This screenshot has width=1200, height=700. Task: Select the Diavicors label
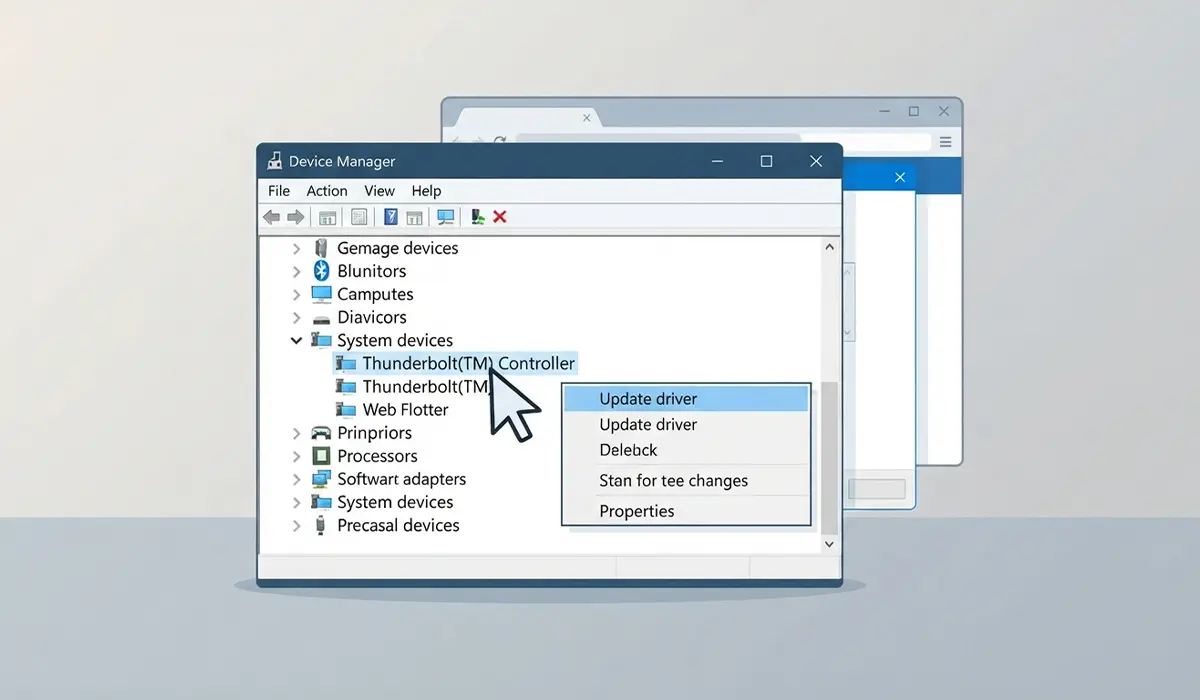[372, 317]
